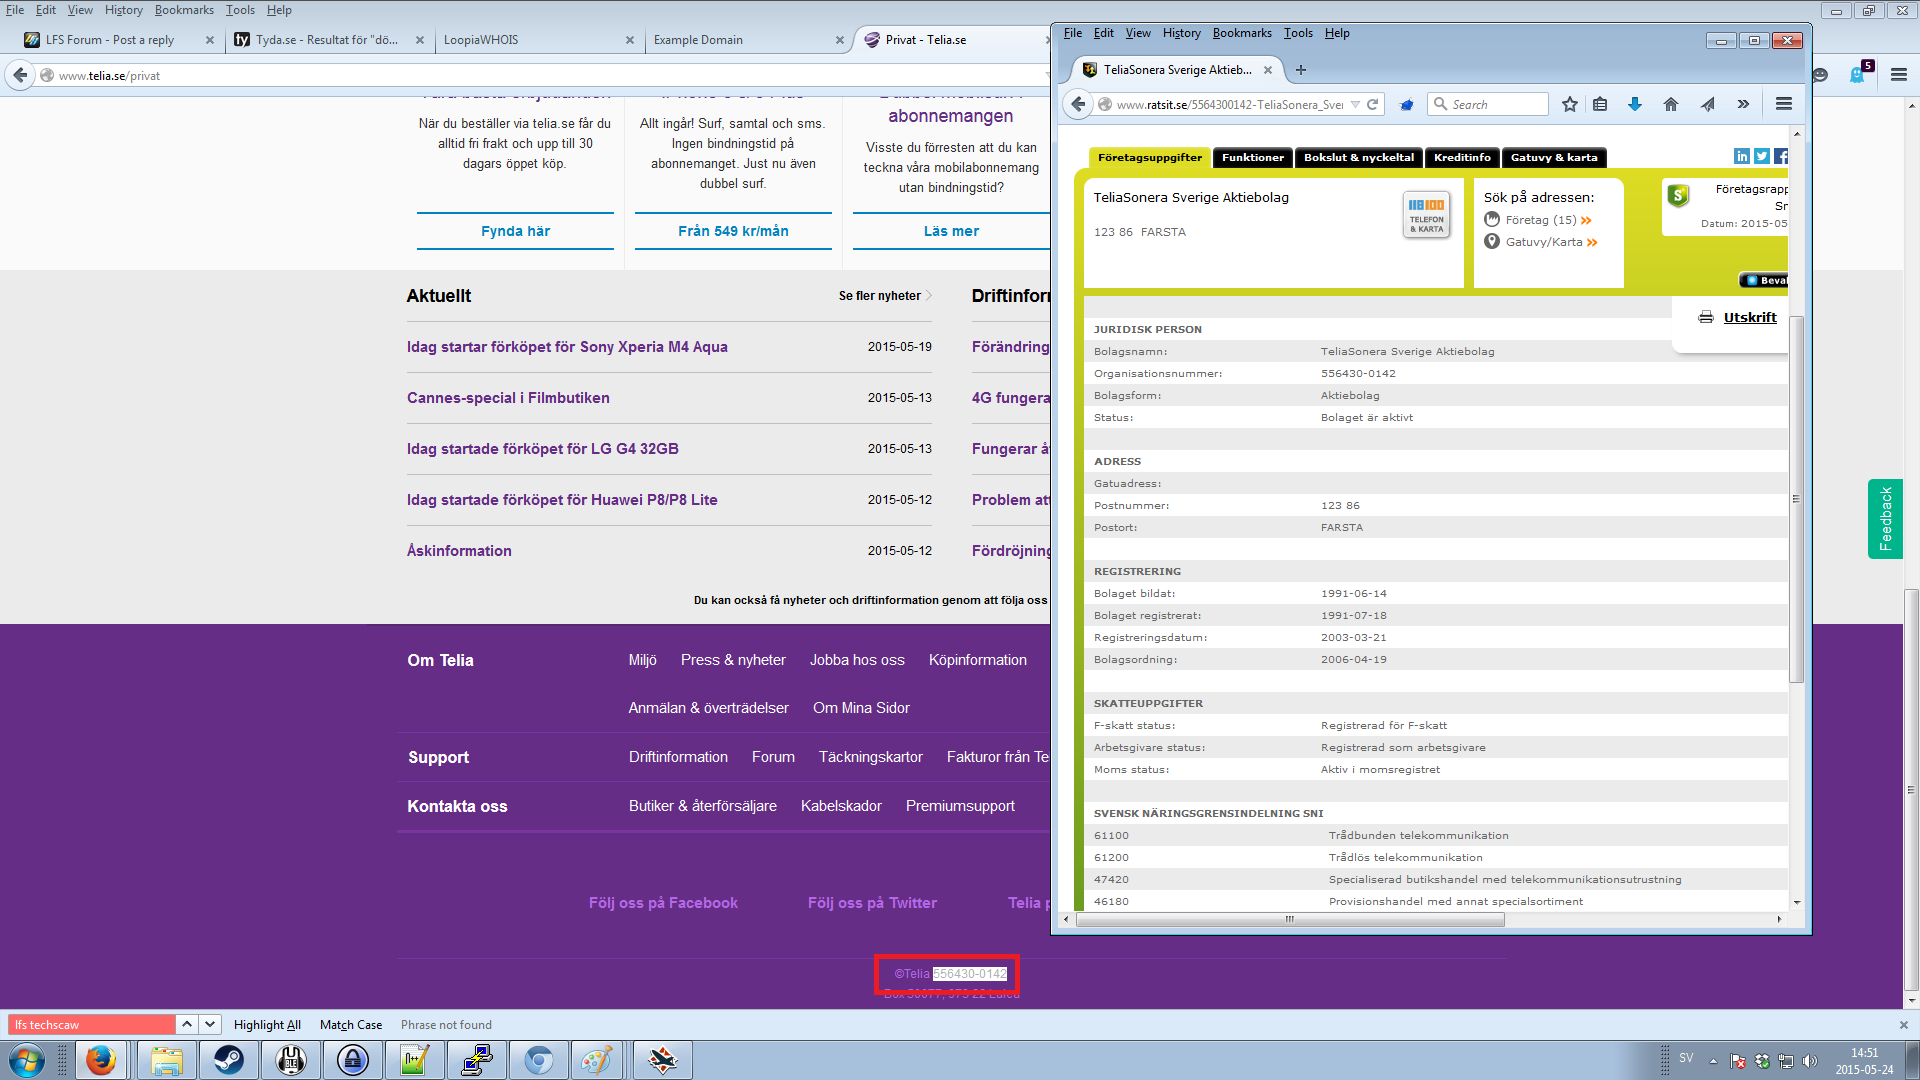Image resolution: width=1920 pixels, height=1080 pixels.
Task: Toggle Match Case in find bar
Action: point(351,1025)
